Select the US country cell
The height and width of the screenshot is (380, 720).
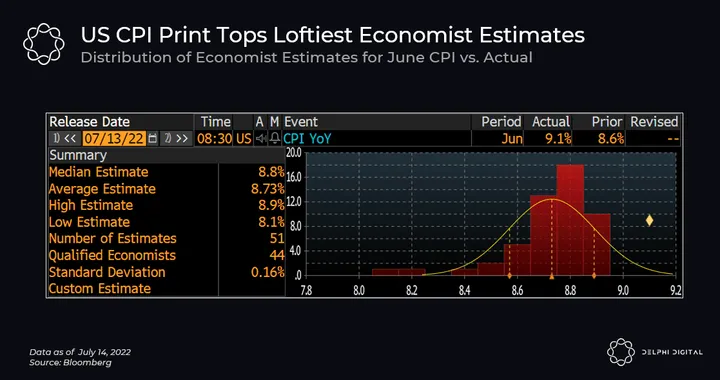(x=244, y=138)
